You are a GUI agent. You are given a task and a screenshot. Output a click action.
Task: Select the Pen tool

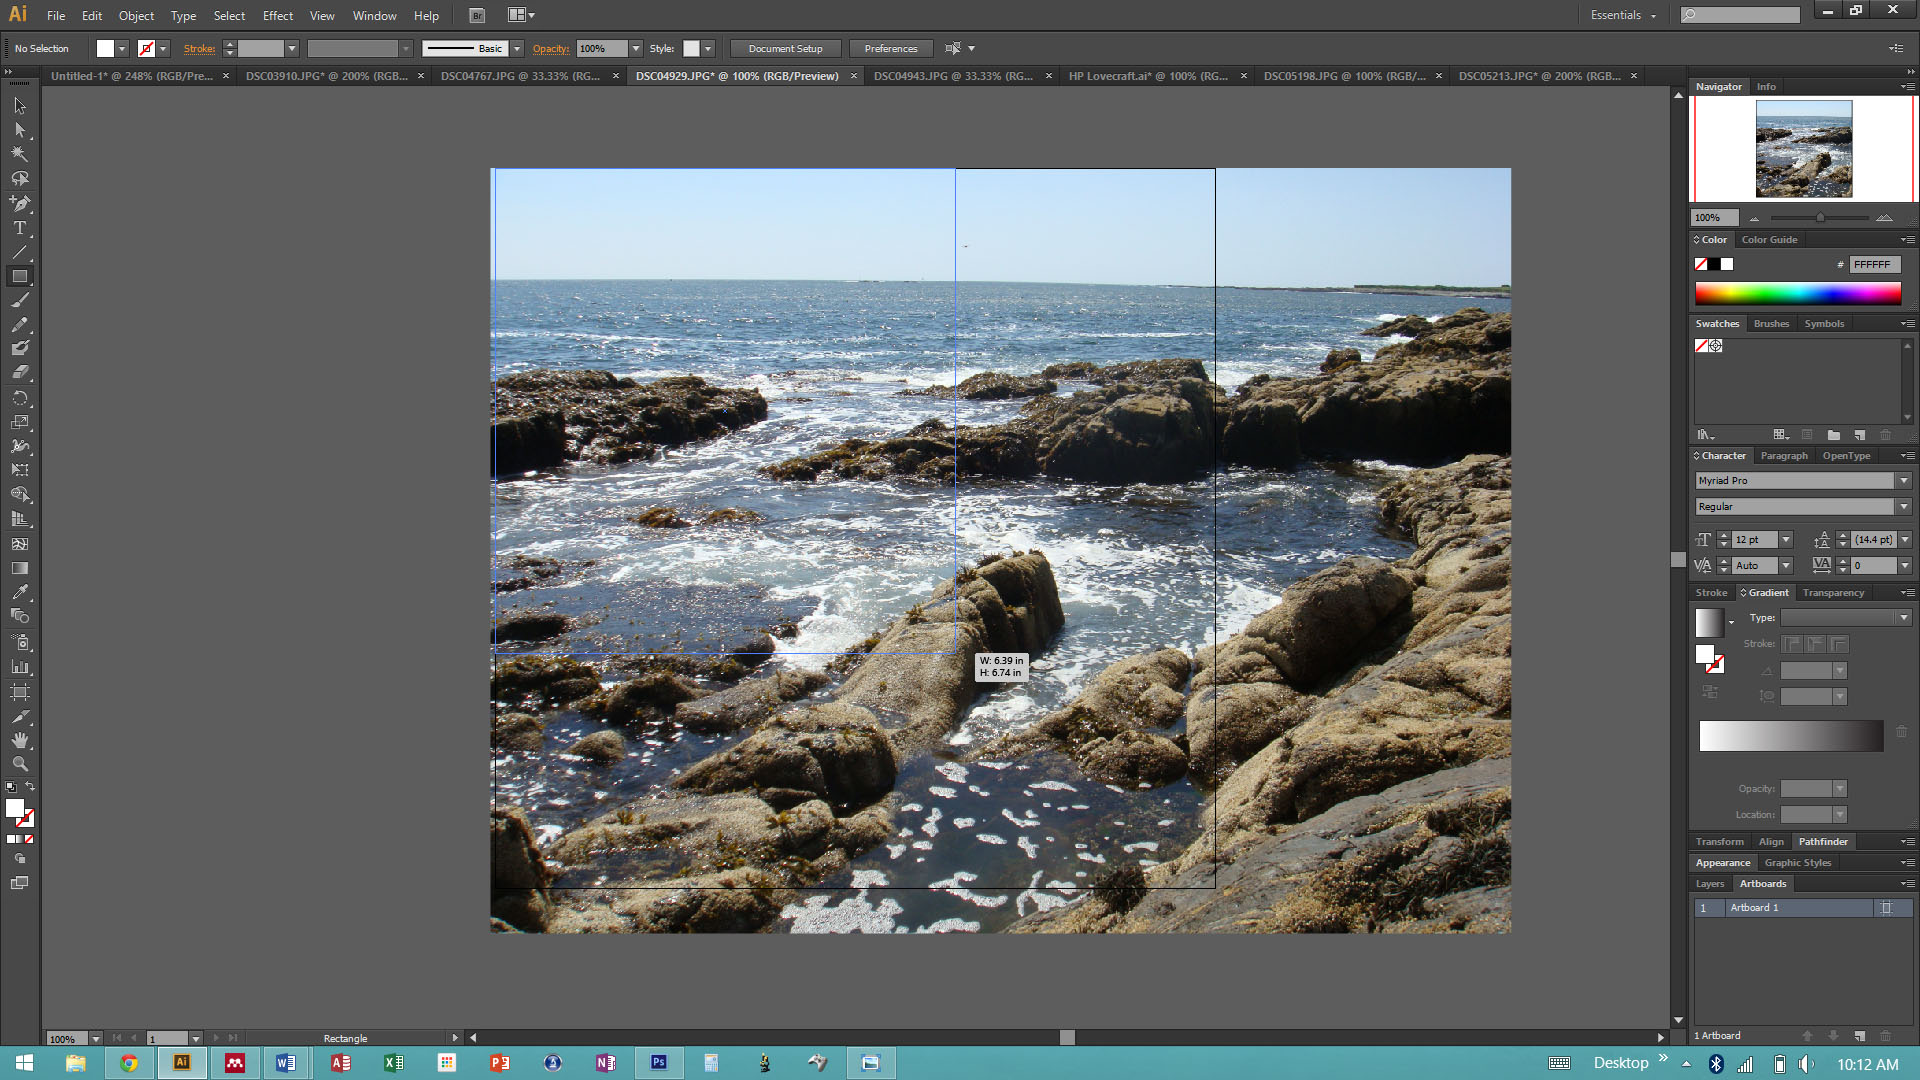19,203
